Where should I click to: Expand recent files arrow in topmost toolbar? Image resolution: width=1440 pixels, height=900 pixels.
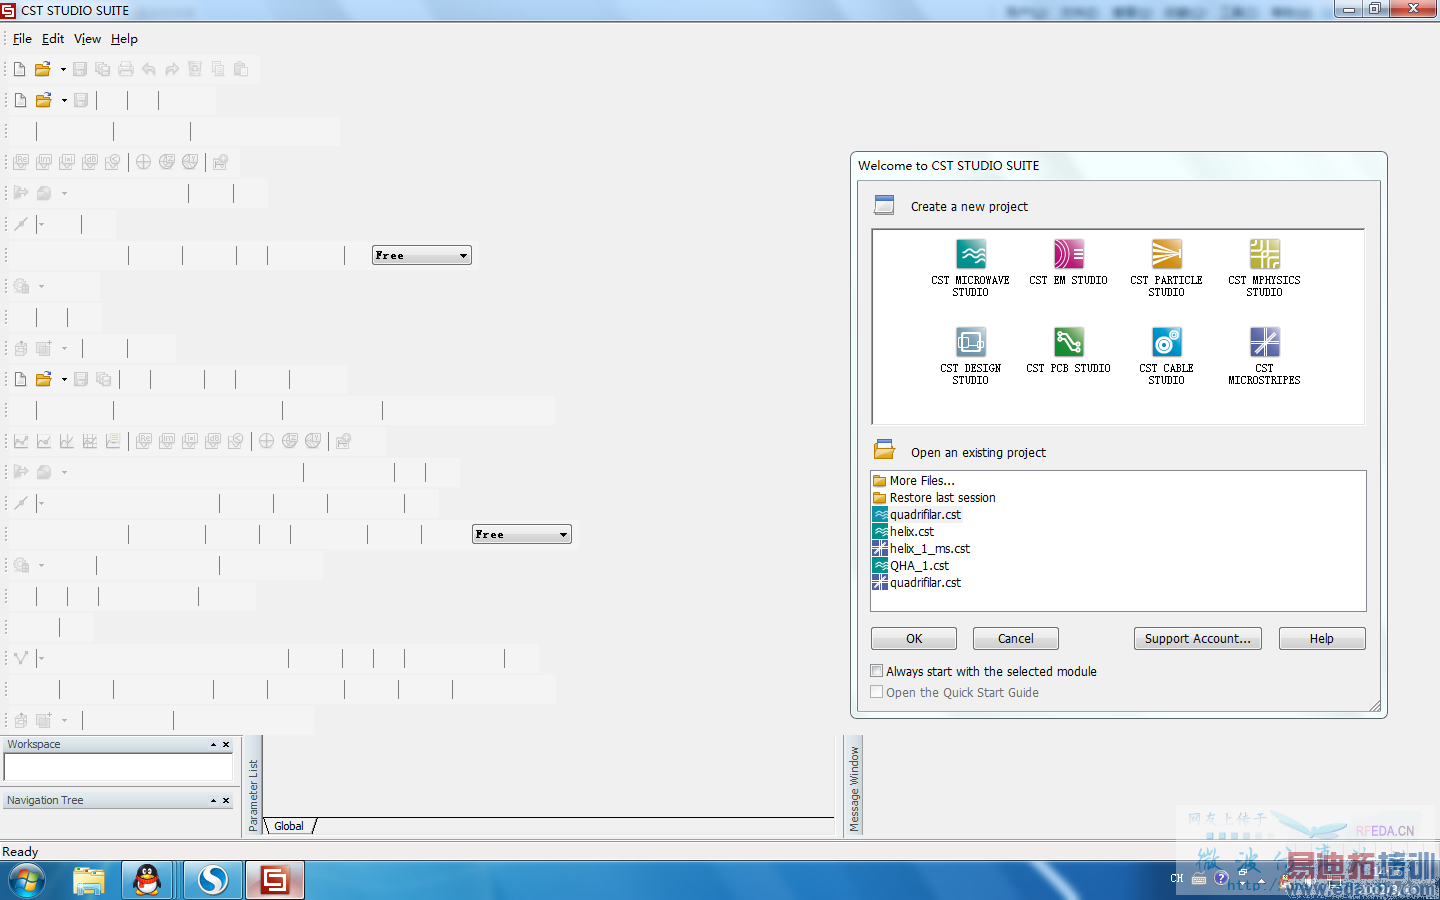pos(63,69)
